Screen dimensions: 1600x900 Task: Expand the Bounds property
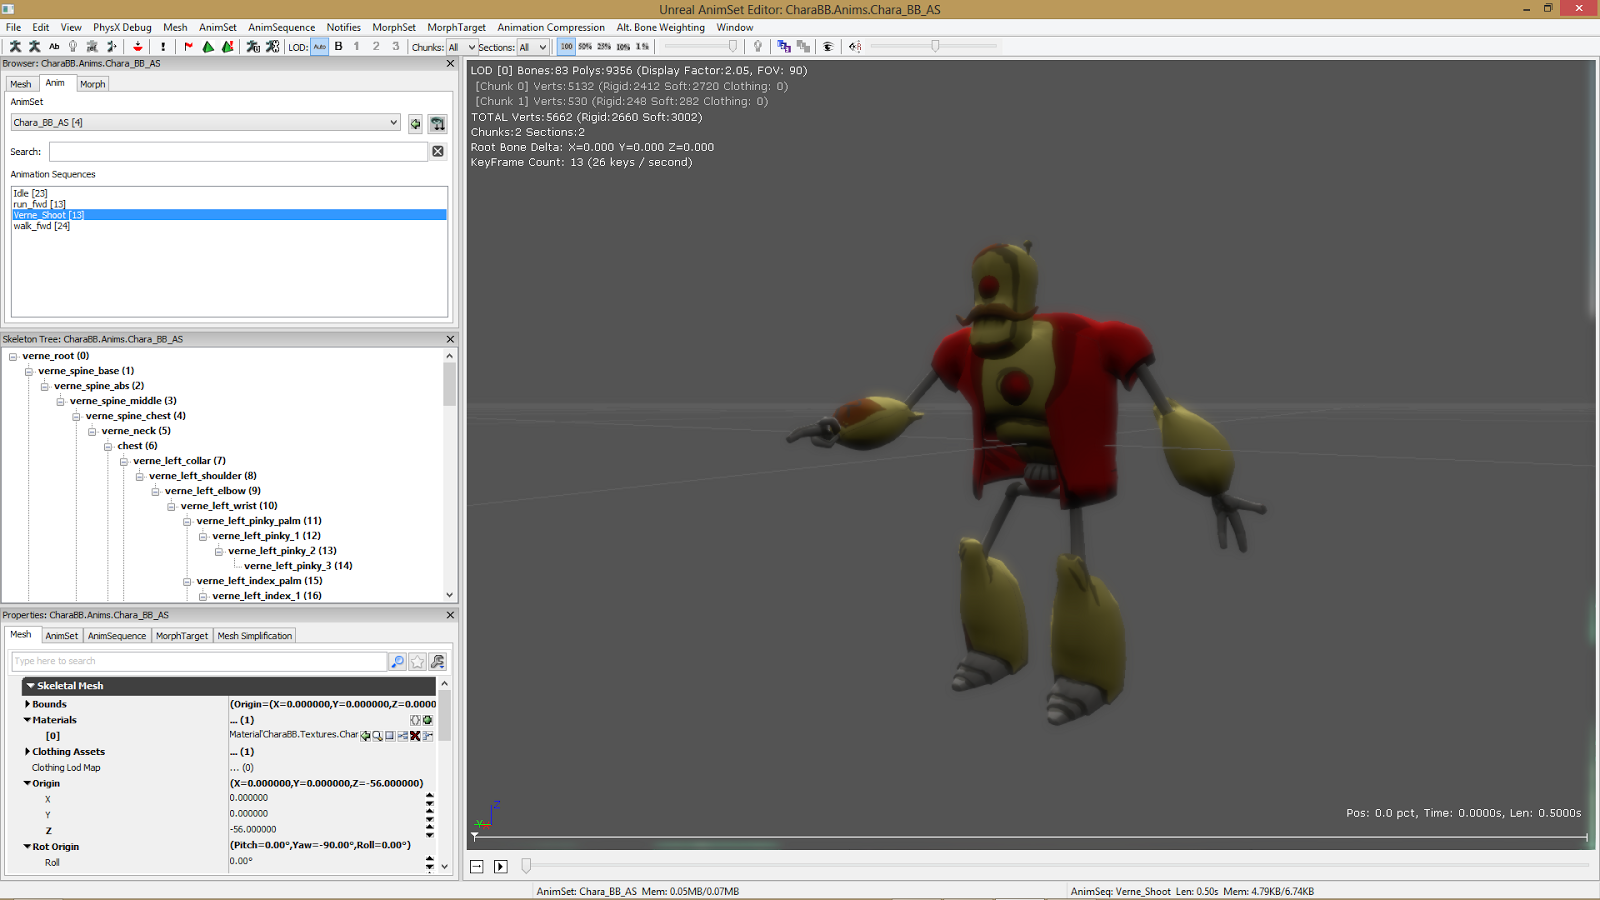(x=27, y=704)
